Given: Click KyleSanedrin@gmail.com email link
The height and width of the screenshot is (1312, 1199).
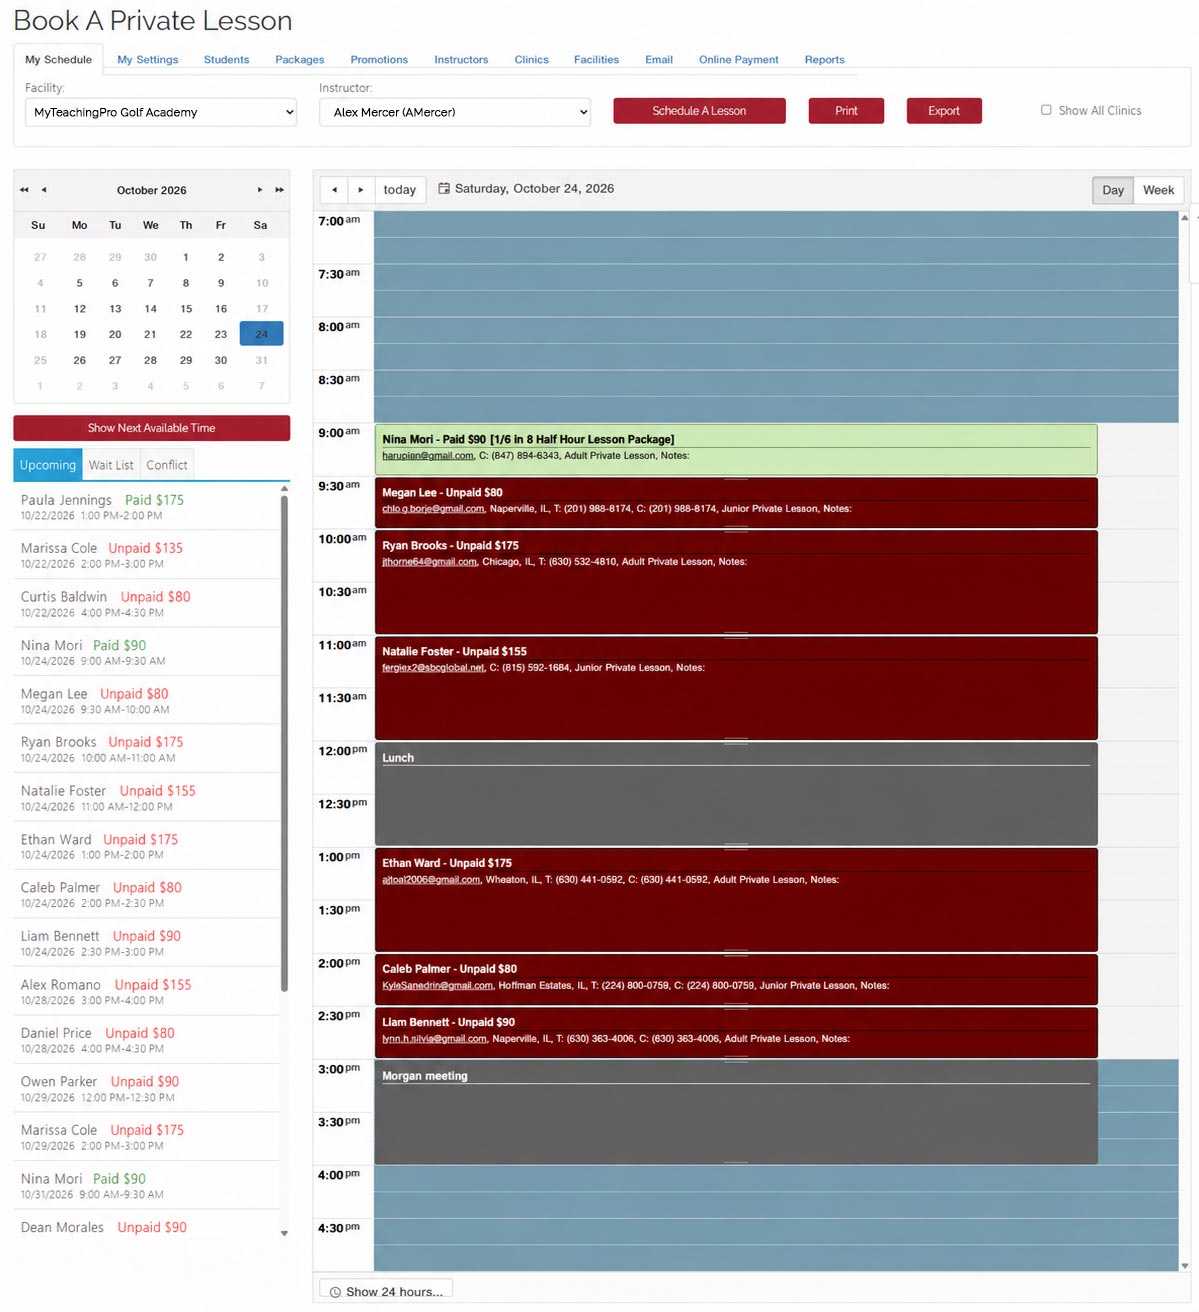Looking at the screenshot, I should [437, 986].
